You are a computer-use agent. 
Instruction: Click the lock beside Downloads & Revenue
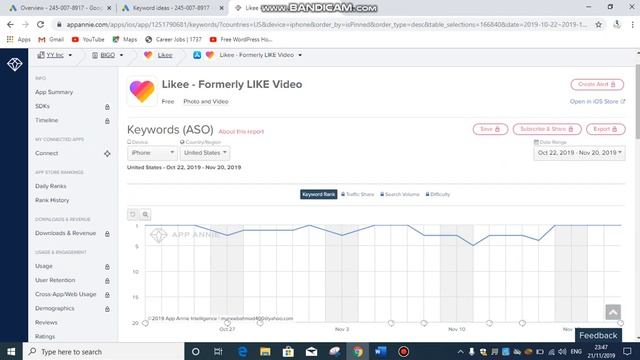[107, 234]
